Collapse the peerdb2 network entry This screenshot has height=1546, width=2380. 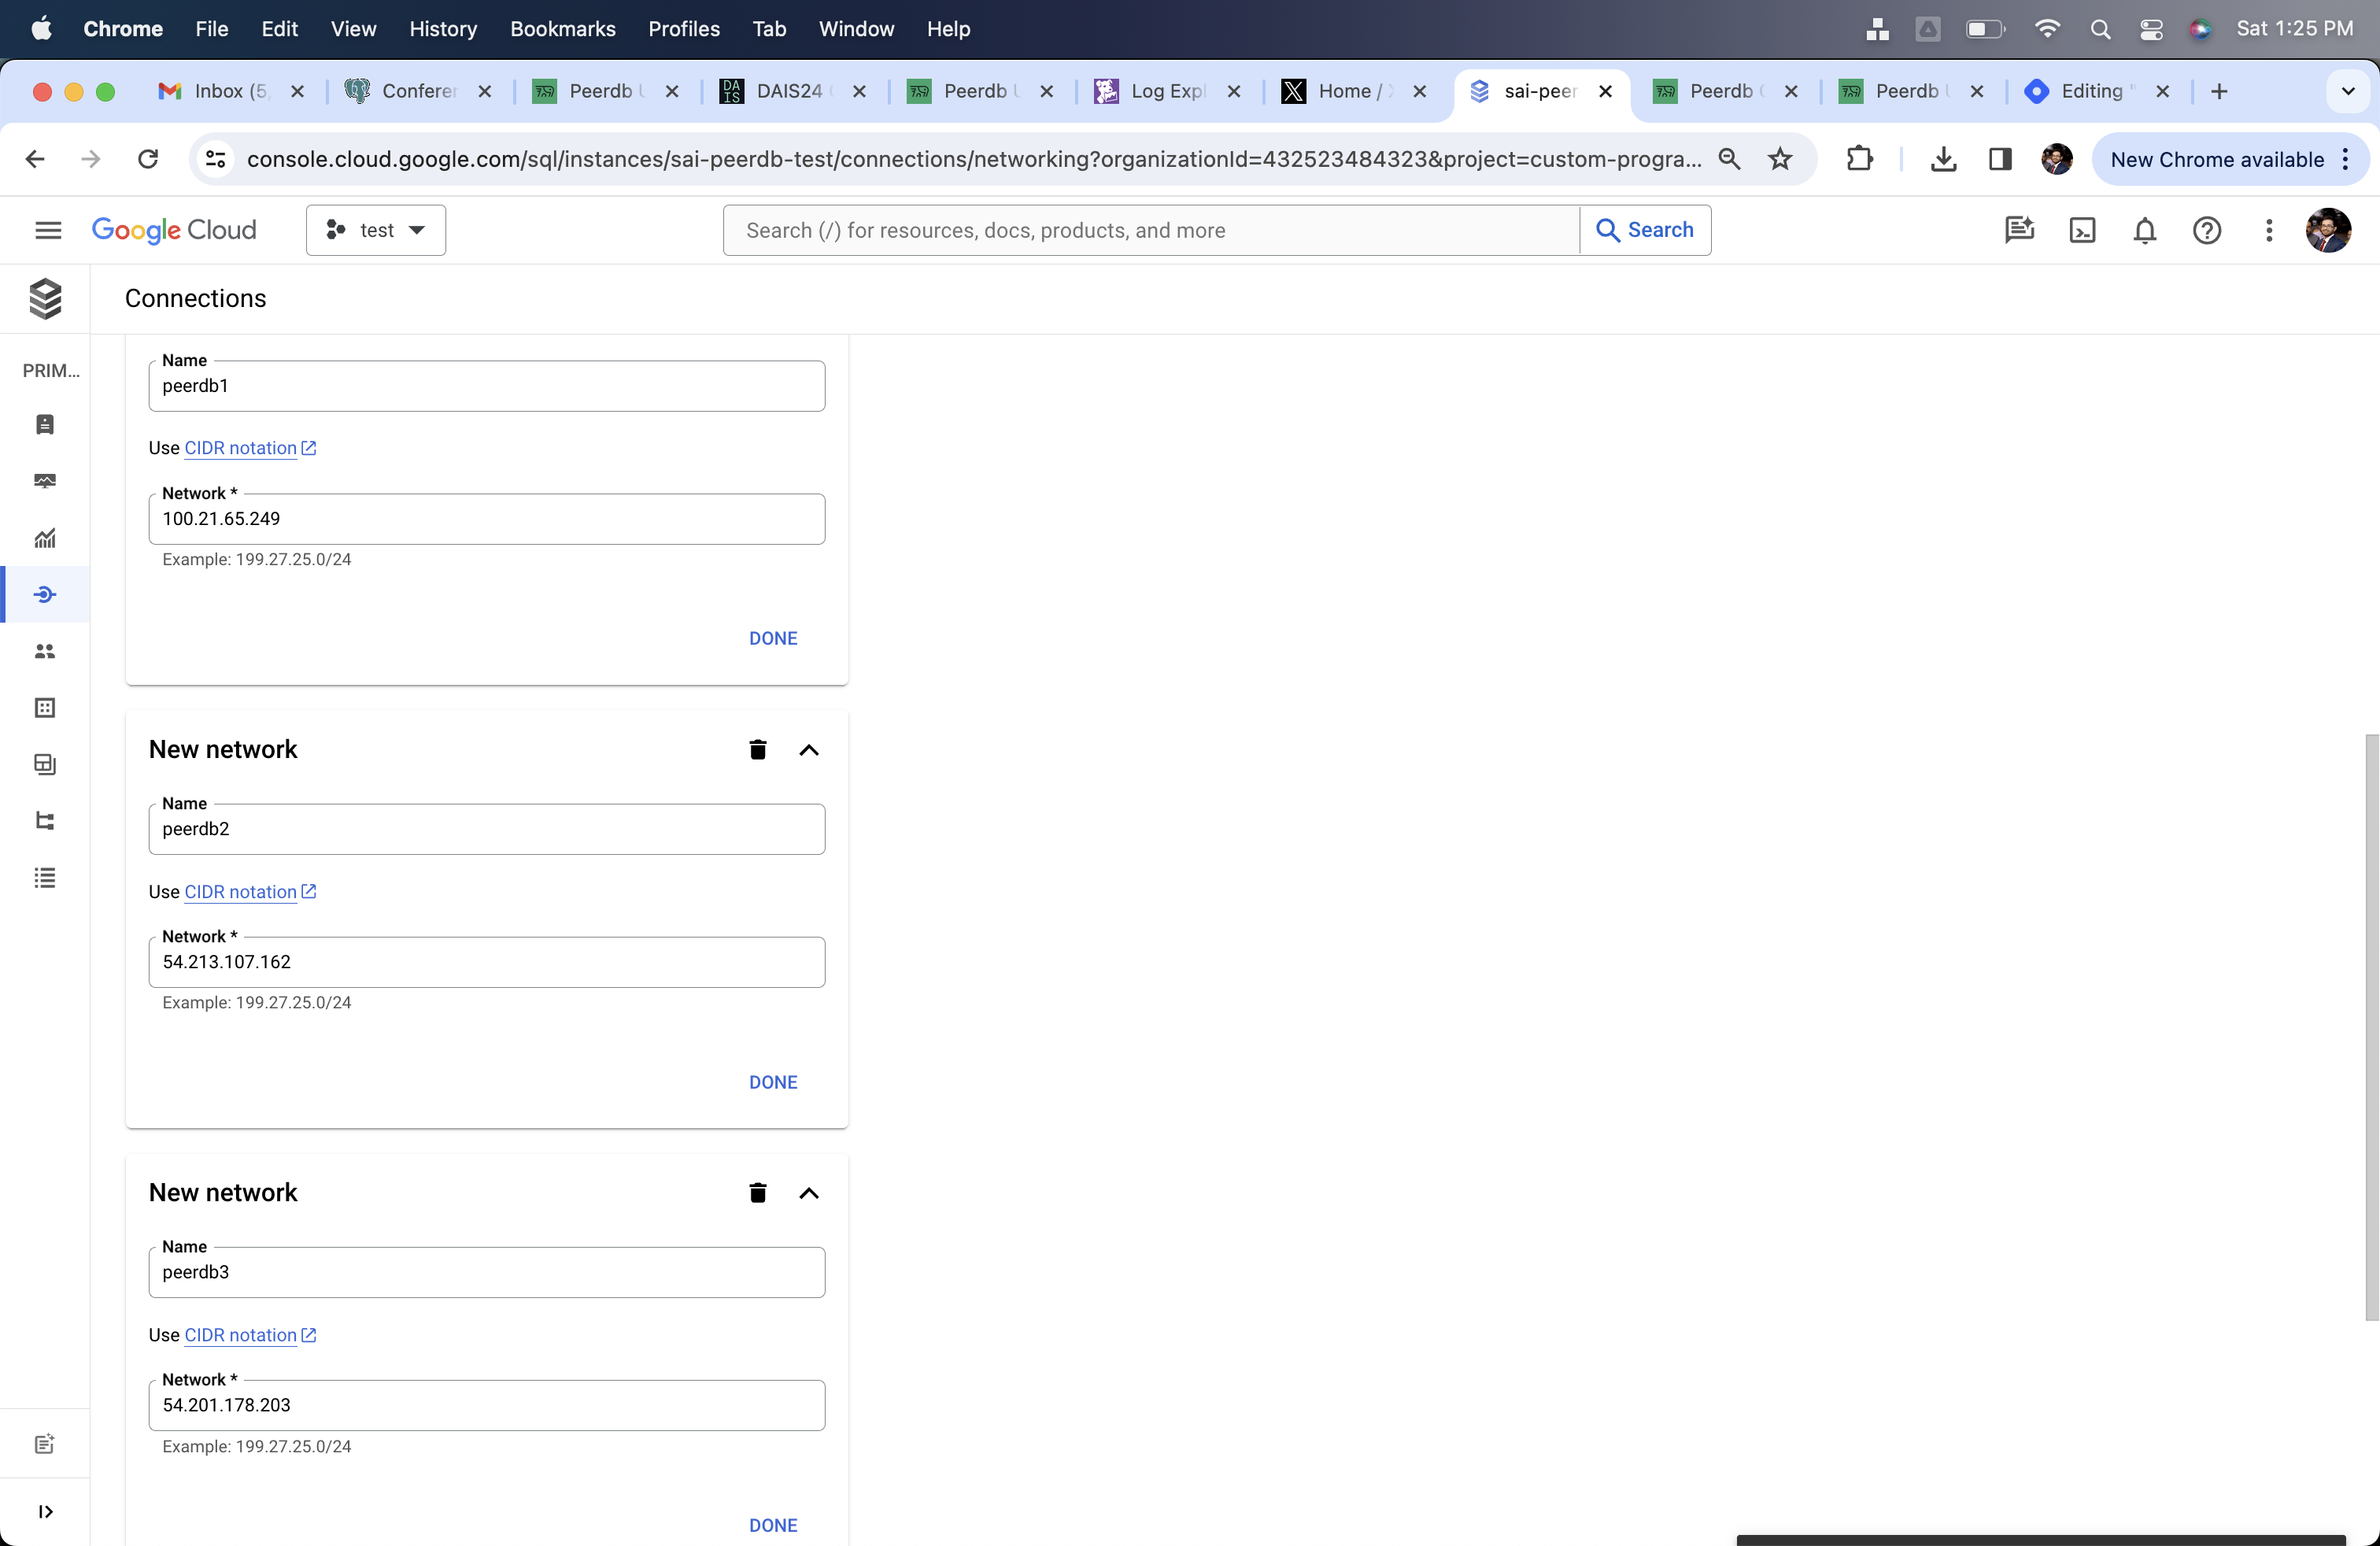(x=808, y=749)
